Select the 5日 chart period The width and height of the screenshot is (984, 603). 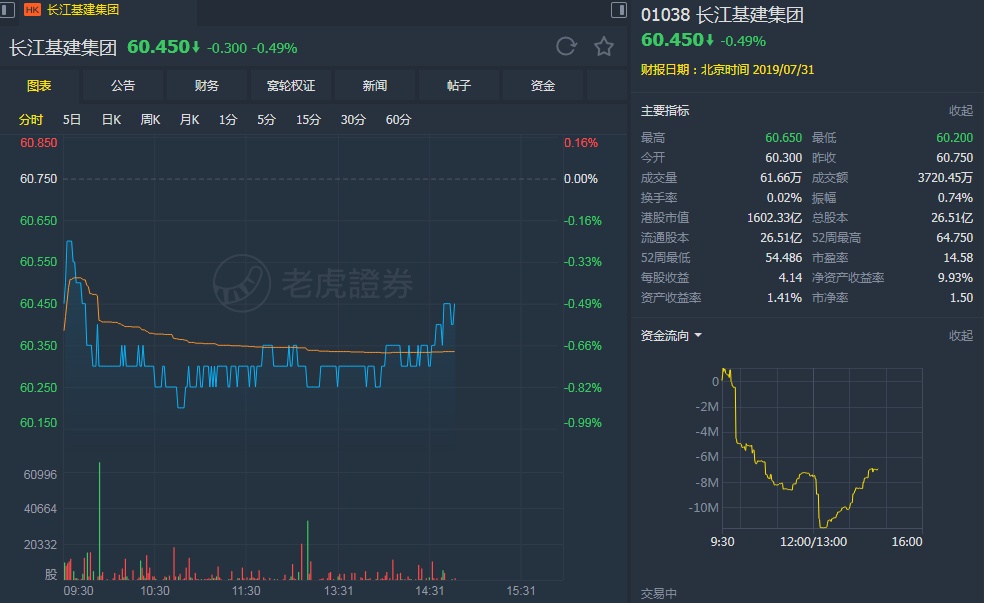point(72,119)
